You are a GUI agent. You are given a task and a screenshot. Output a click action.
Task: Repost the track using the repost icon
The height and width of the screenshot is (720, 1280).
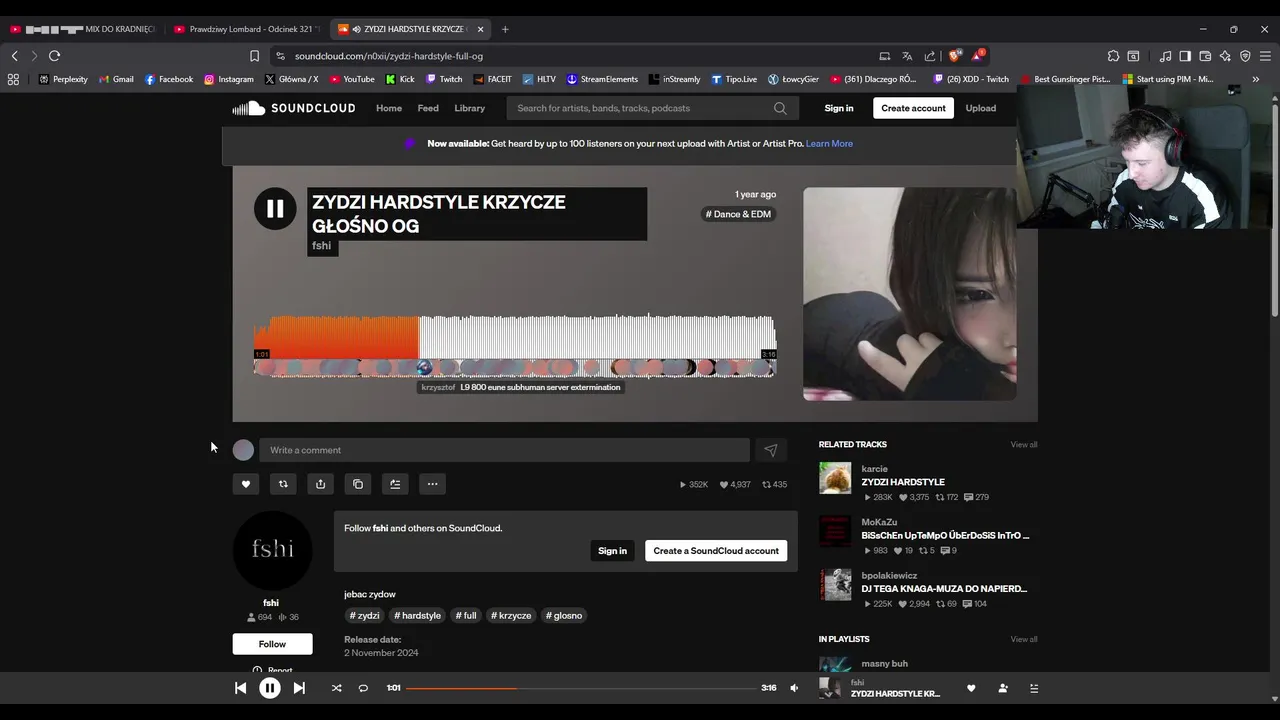[283, 484]
